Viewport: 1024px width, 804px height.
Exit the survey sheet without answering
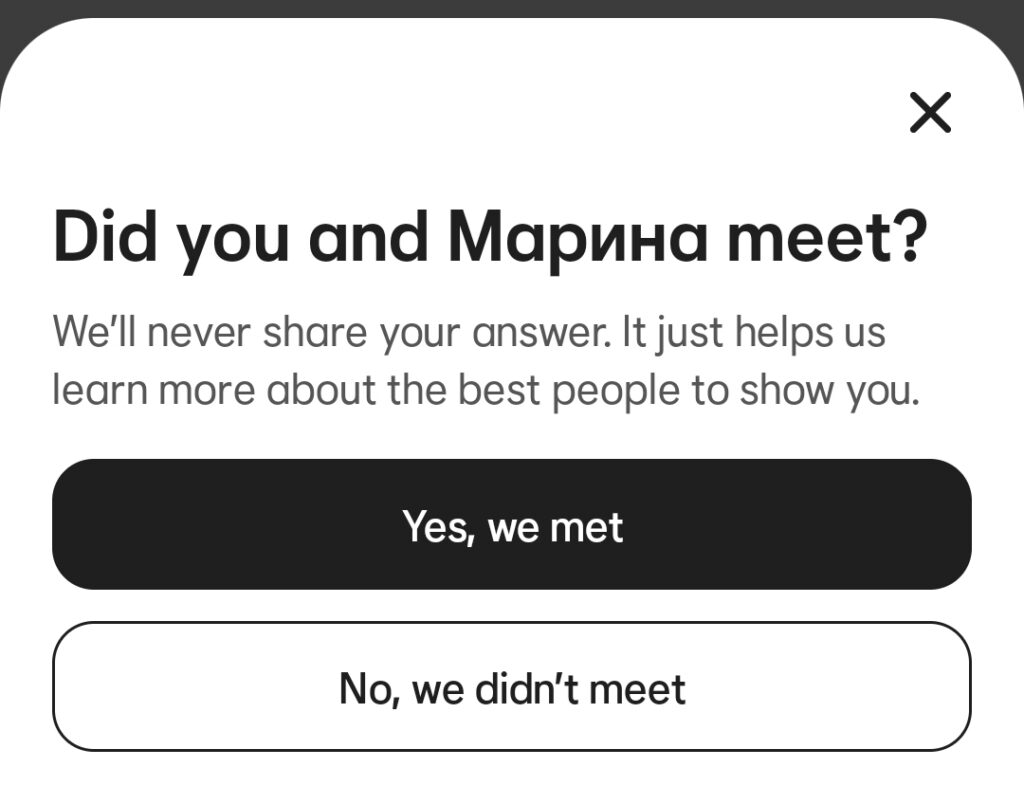pyautogui.click(x=930, y=112)
